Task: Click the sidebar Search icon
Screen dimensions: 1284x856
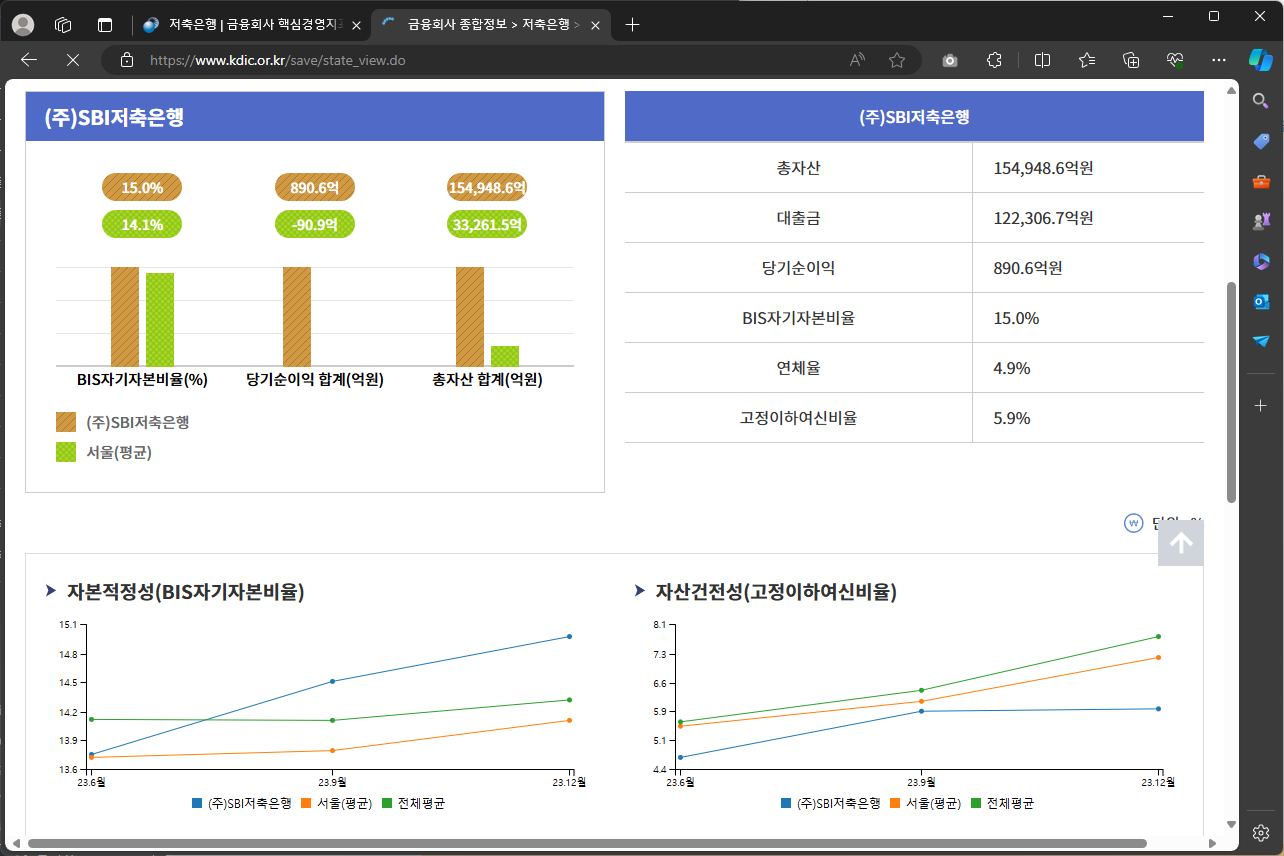Action: 1261,100
